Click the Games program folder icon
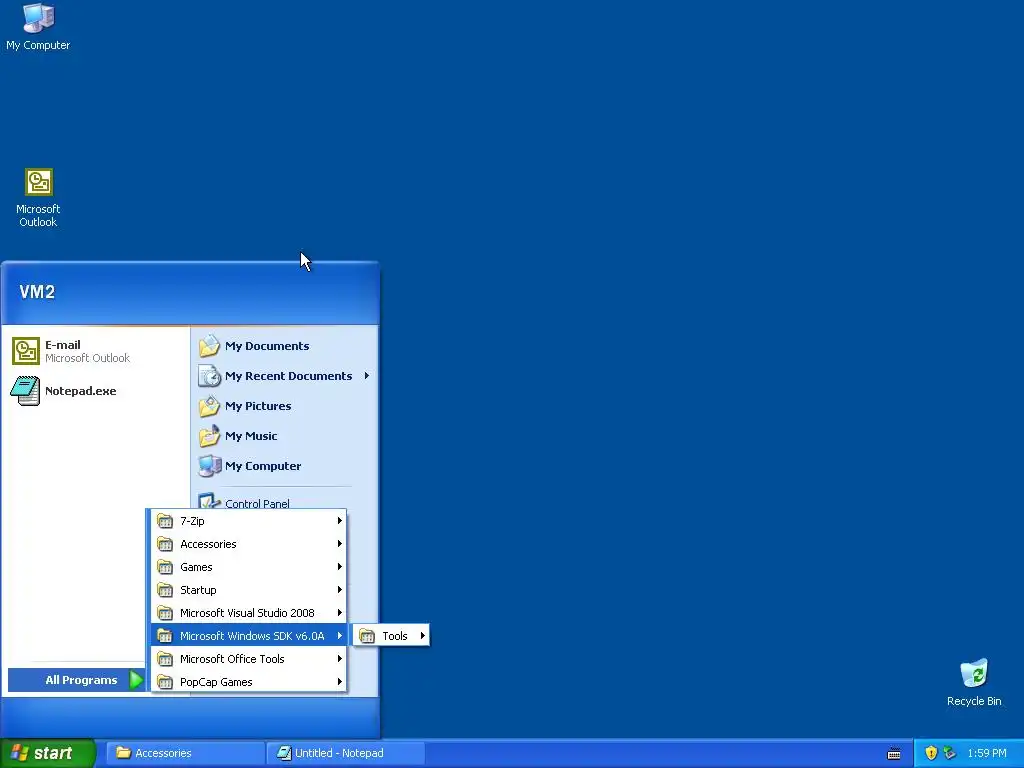The image size is (1024, 768). pyautogui.click(x=165, y=566)
